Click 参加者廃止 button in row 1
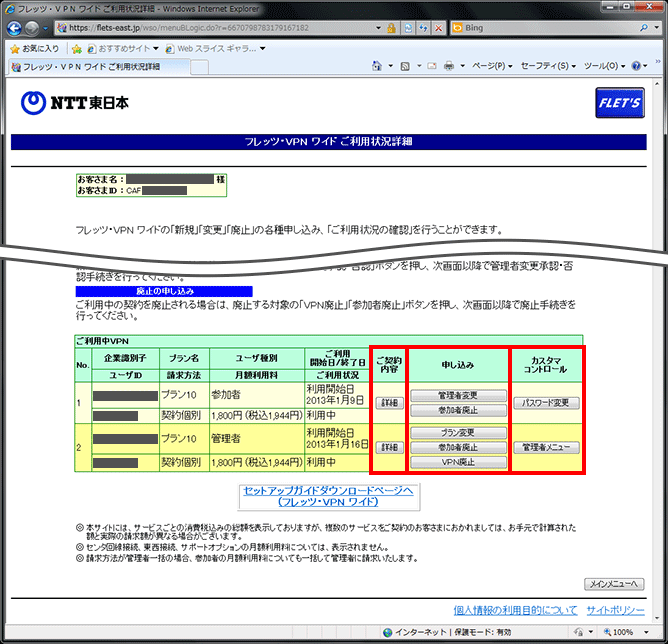The height and width of the screenshot is (644, 668). 458,410
